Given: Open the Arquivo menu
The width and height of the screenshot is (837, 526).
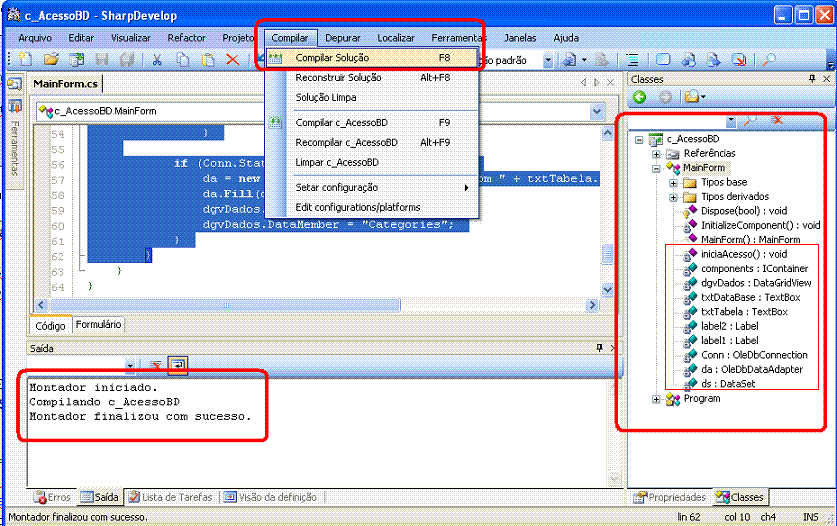Looking at the screenshot, I should click(35, 38).
